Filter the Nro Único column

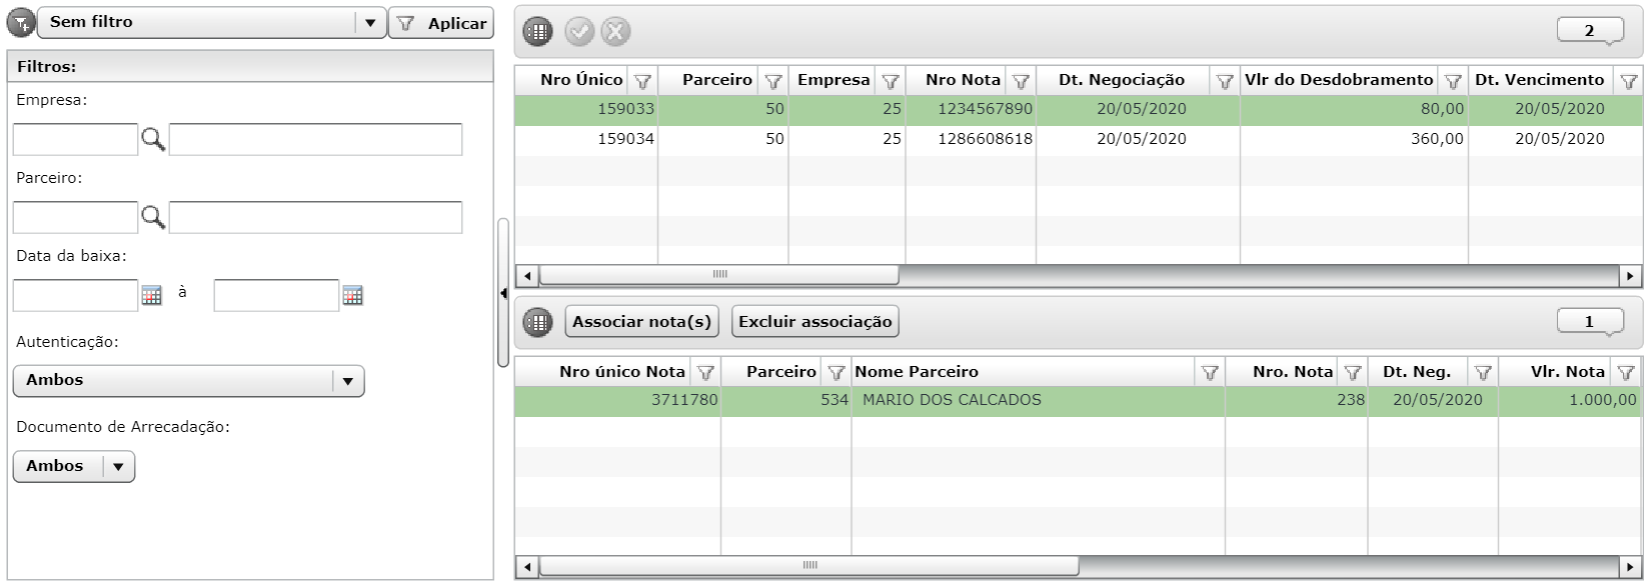643,81
